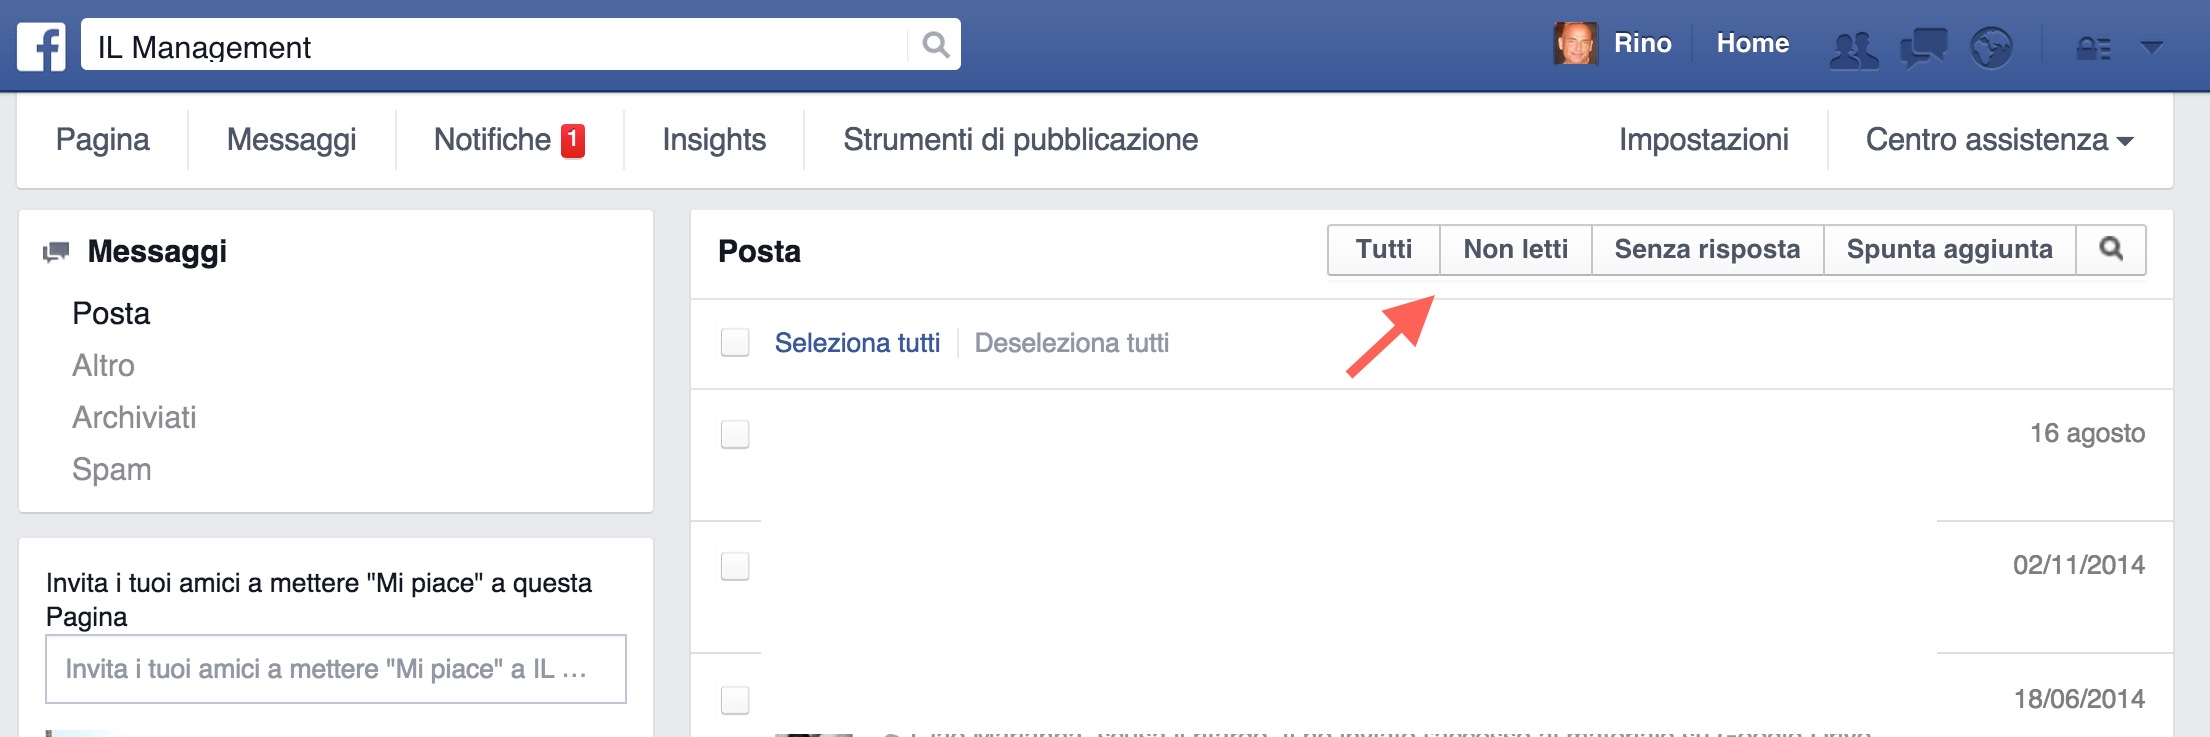The image size is (2210, 737).
Task: Click the privacy shortcuts lock icon
Action: [2093, 48]
